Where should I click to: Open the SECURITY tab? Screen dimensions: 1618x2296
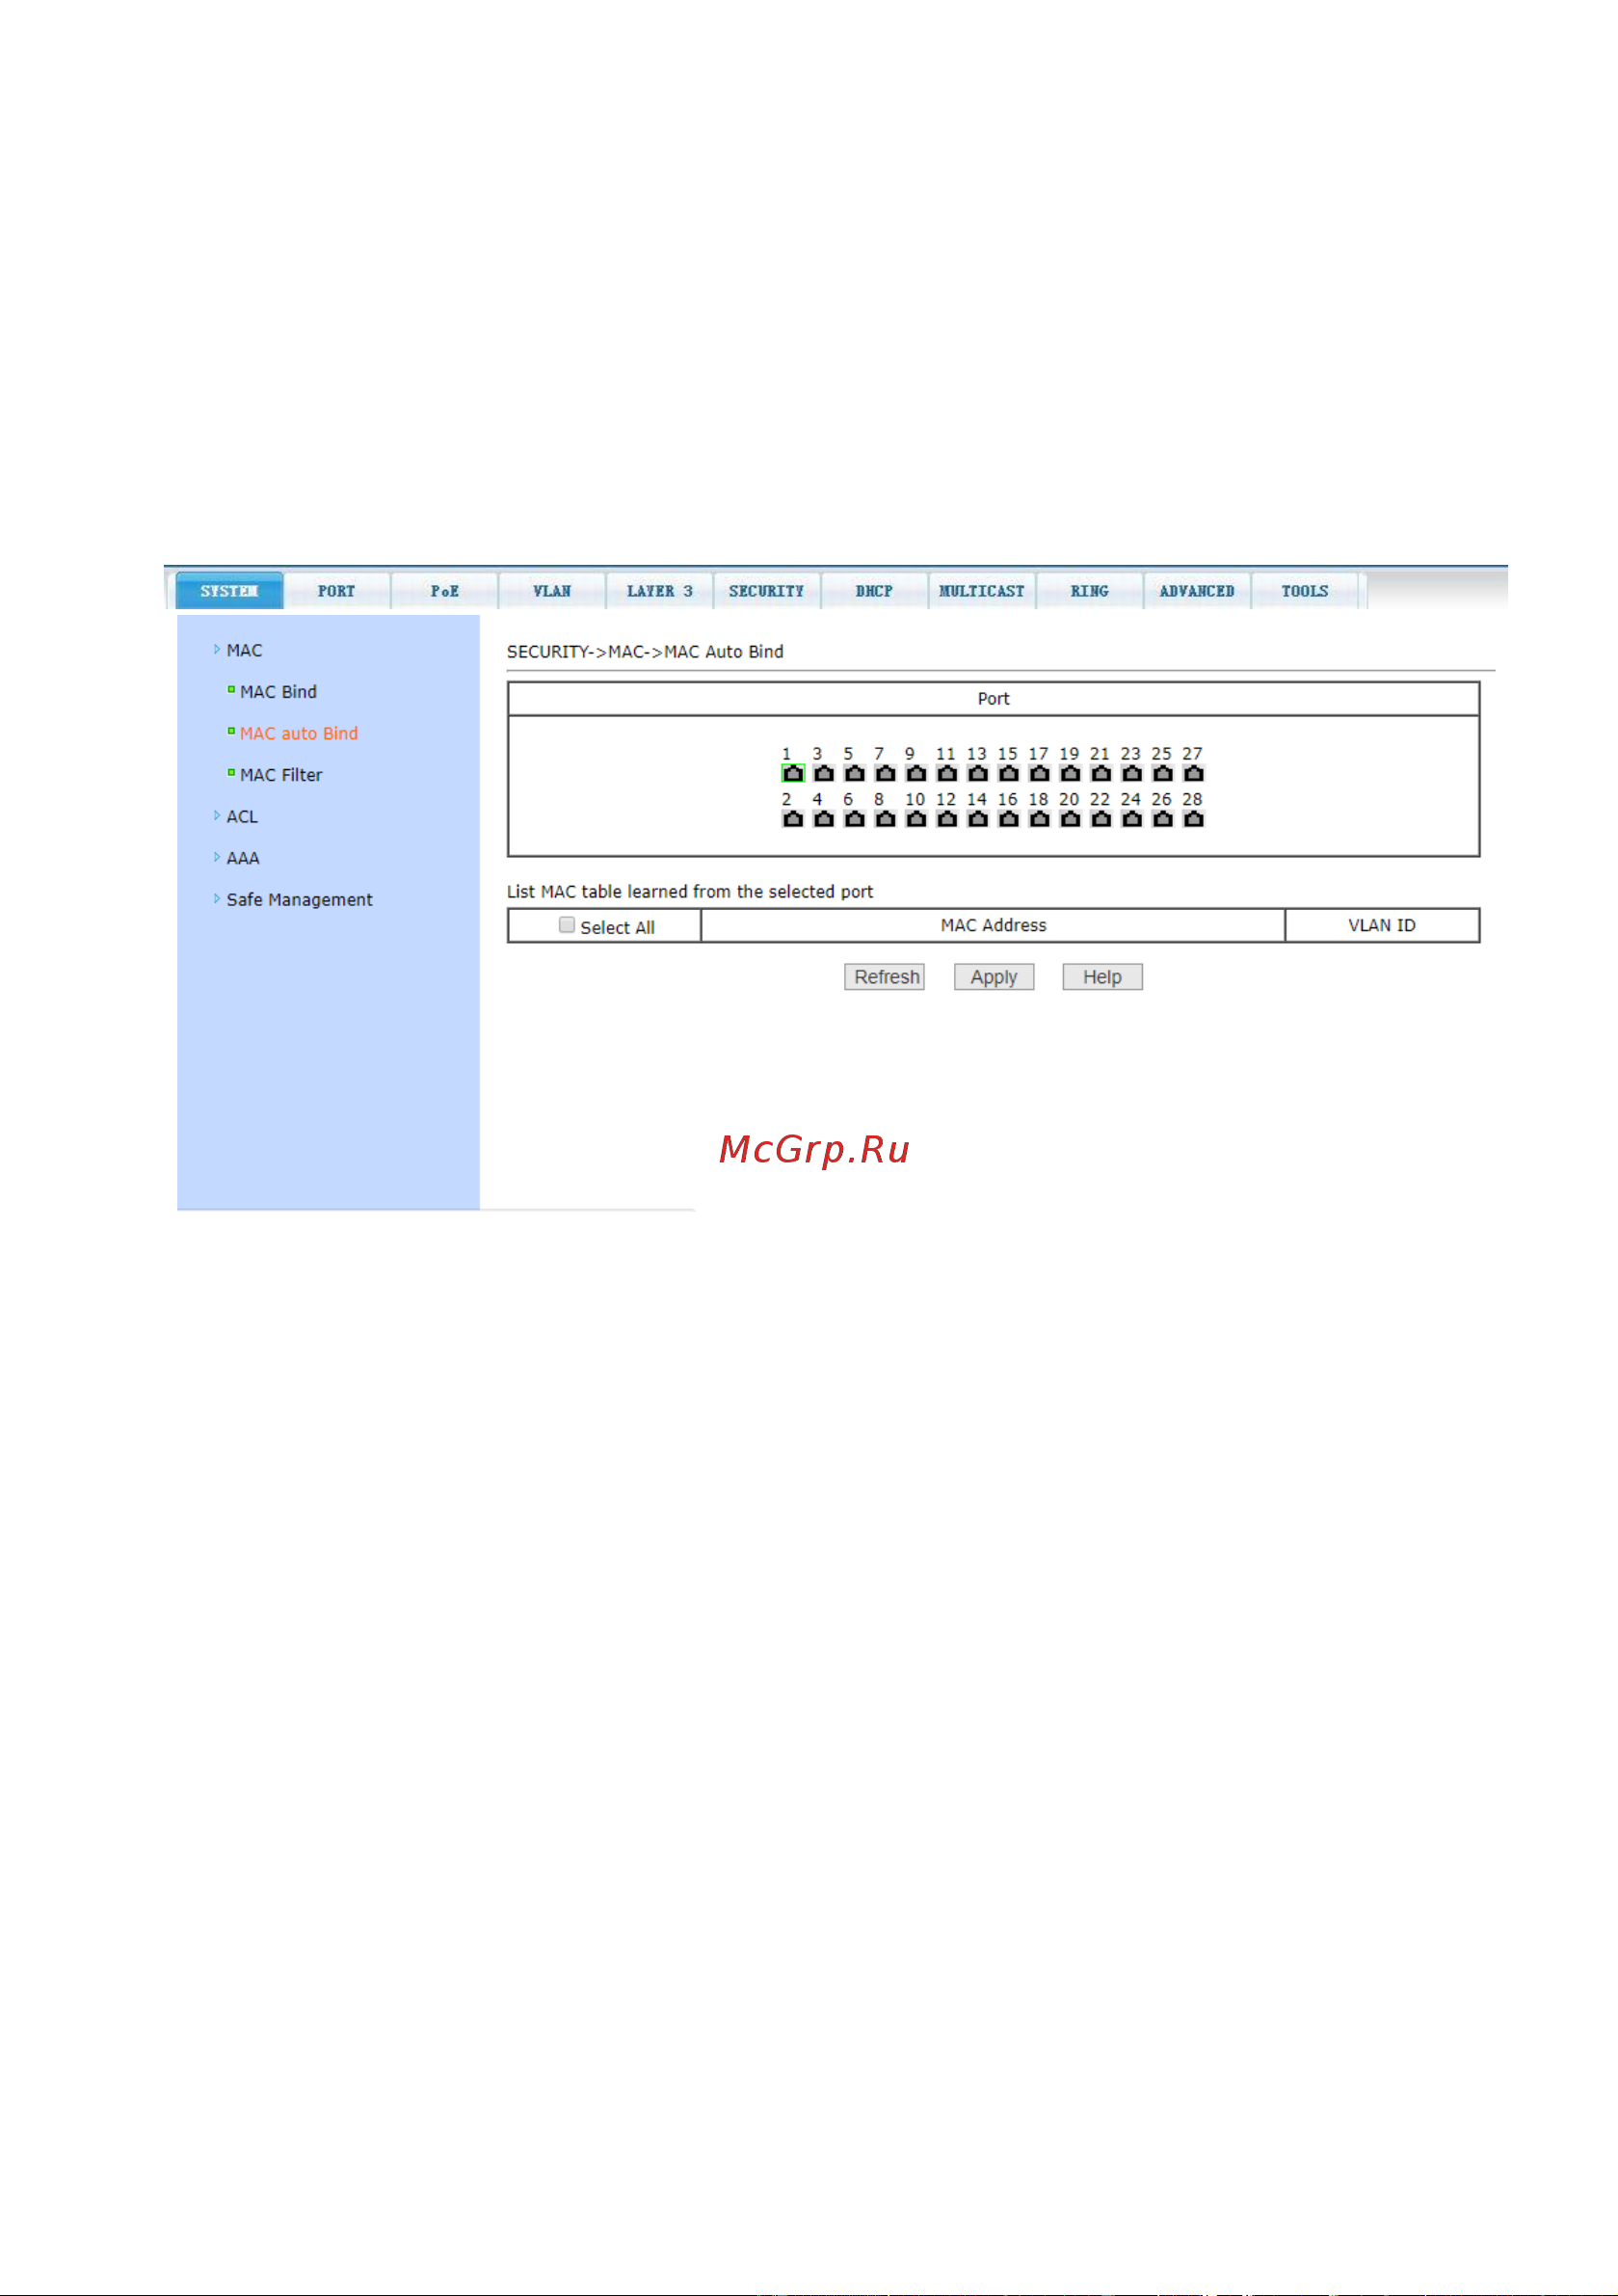767,591
